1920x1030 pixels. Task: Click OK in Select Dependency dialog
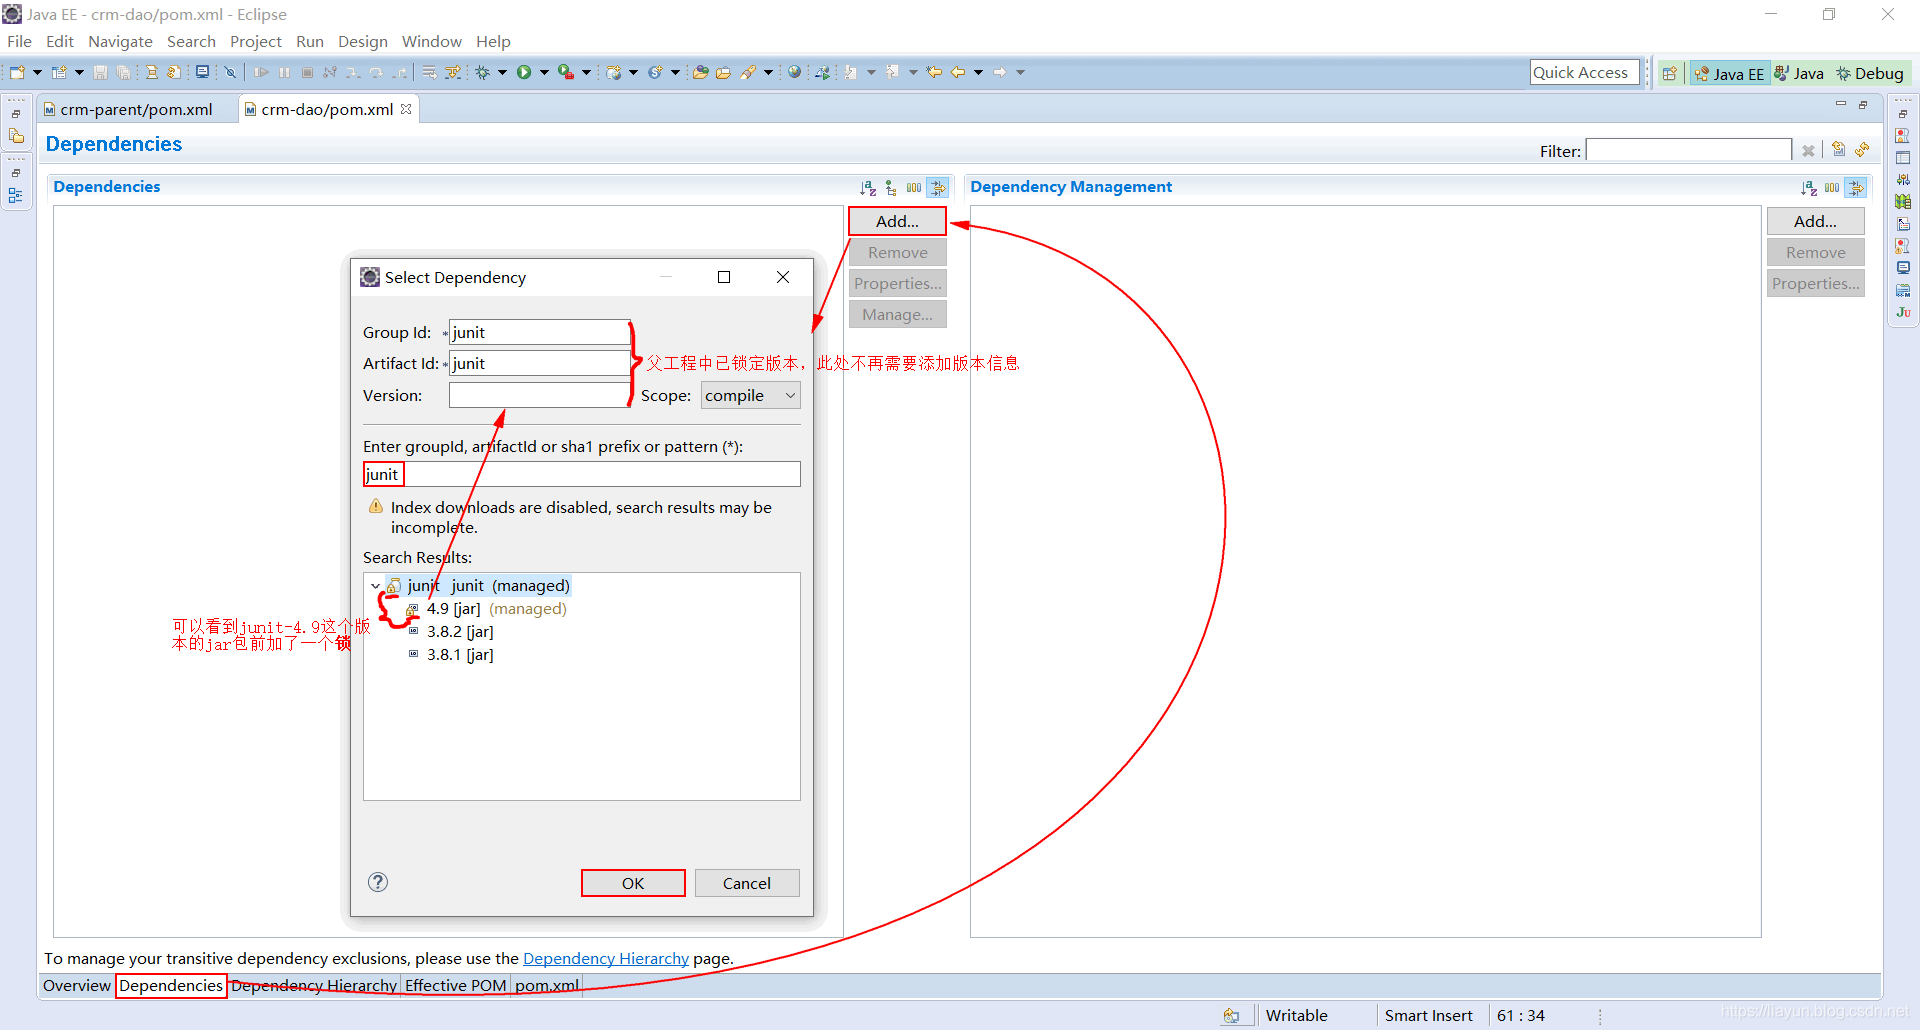633,883
